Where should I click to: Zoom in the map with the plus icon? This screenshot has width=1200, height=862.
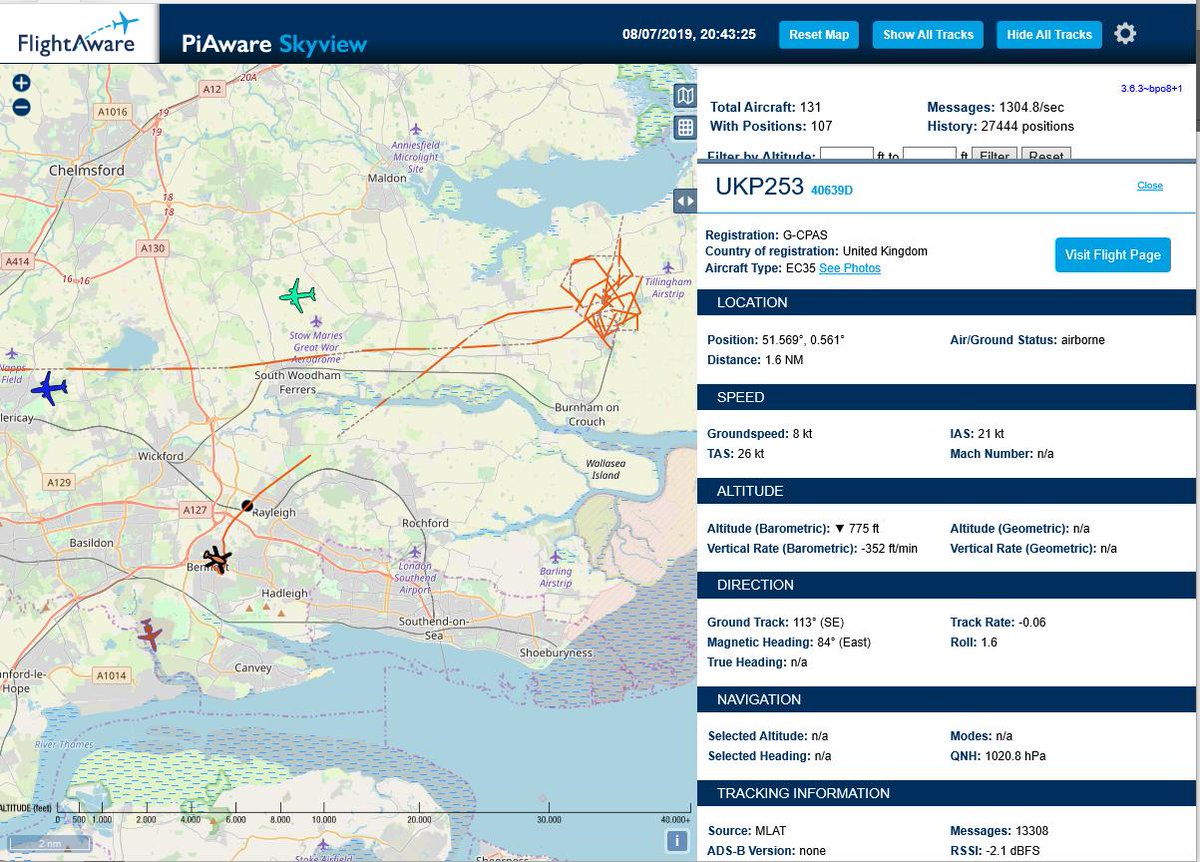[21, 84]
